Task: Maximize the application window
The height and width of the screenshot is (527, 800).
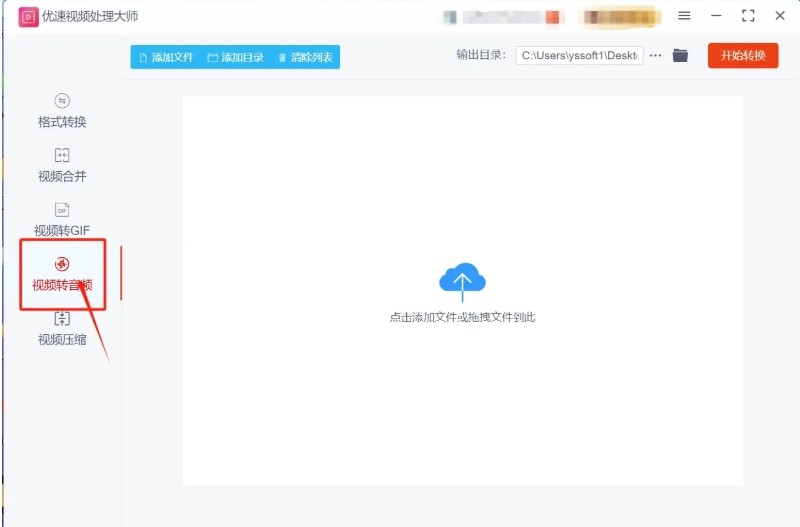Action: pos(747,16)
